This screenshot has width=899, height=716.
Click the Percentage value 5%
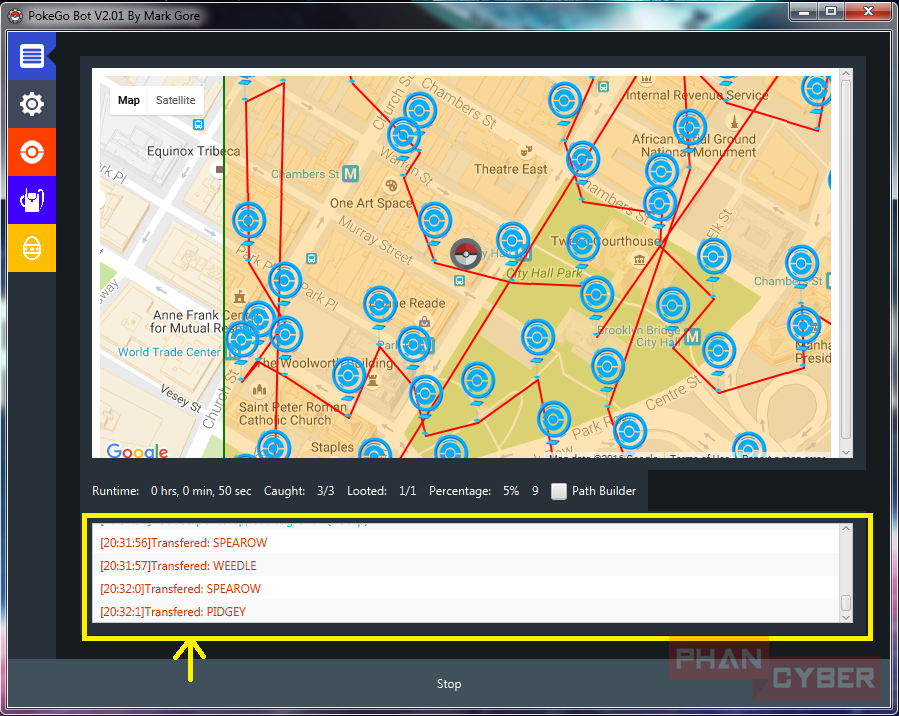tap(511, 491)
